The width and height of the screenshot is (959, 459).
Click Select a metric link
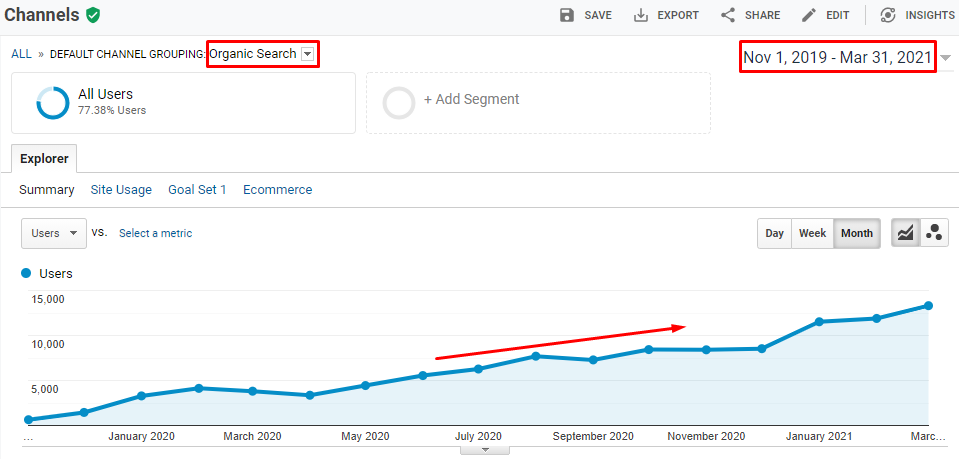click(155, 233)
